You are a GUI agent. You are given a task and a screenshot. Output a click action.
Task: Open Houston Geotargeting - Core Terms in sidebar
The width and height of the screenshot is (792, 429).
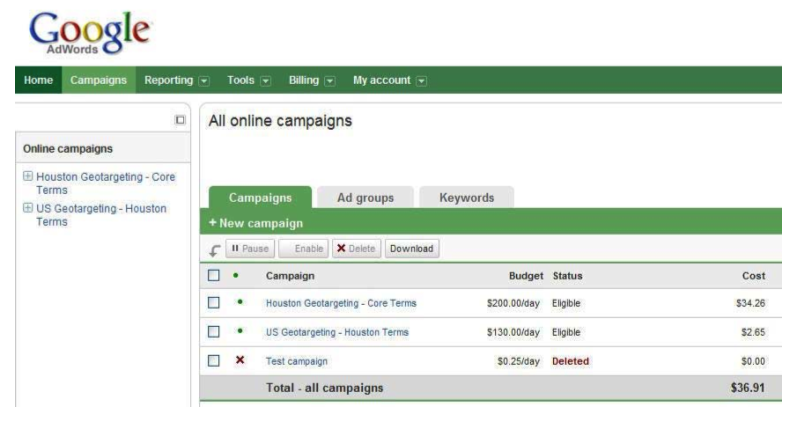(x=106, y=183)
